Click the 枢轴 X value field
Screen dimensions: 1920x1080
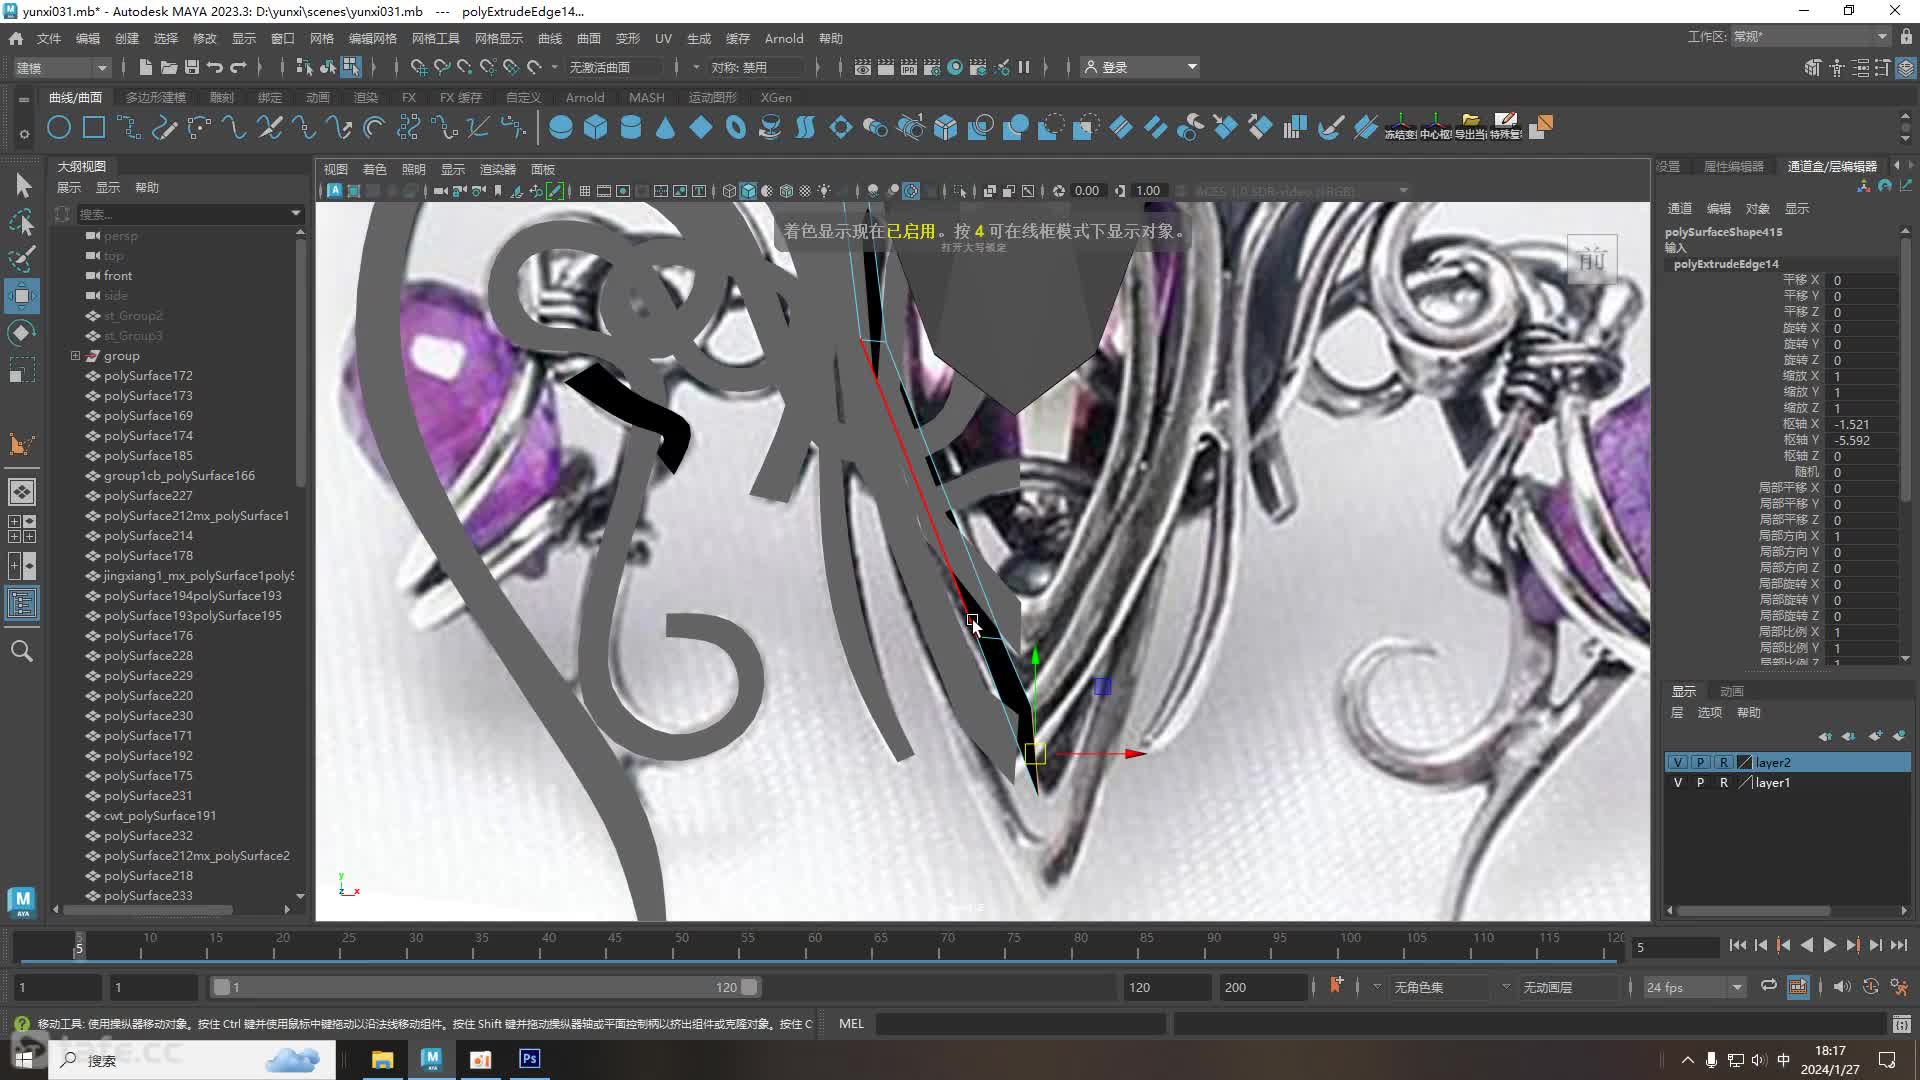1860,424
